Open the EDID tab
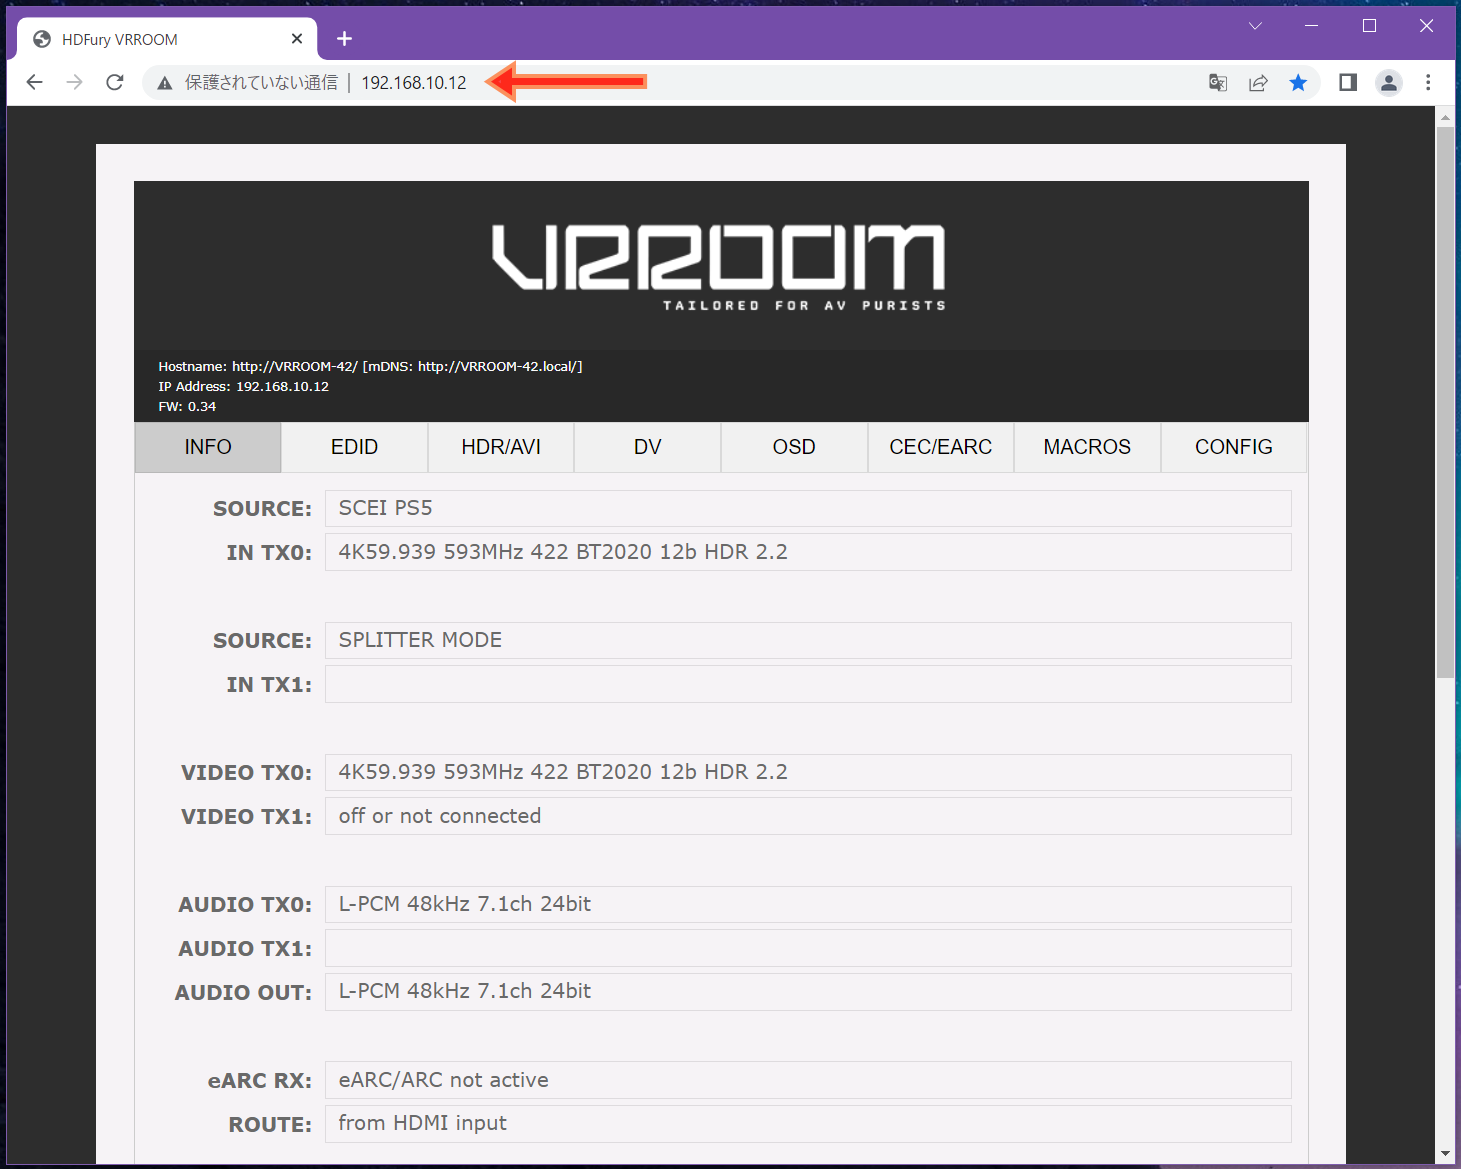Viewport: 1461px width, 1169px height. (x=355, y=447)
